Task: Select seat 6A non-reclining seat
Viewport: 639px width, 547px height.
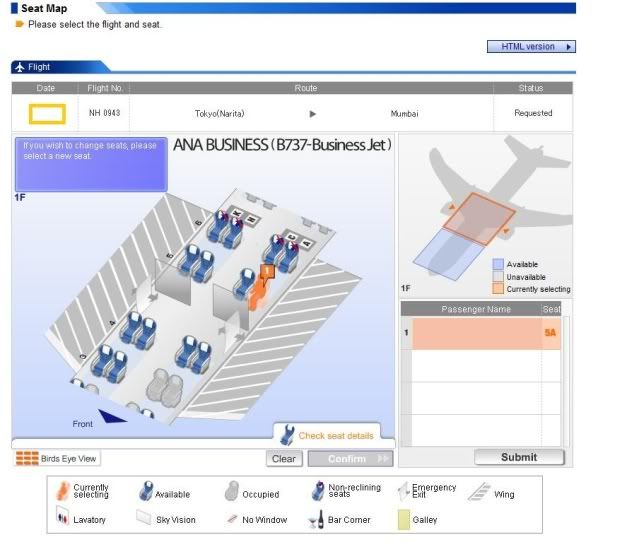Action: click(290, 257)
